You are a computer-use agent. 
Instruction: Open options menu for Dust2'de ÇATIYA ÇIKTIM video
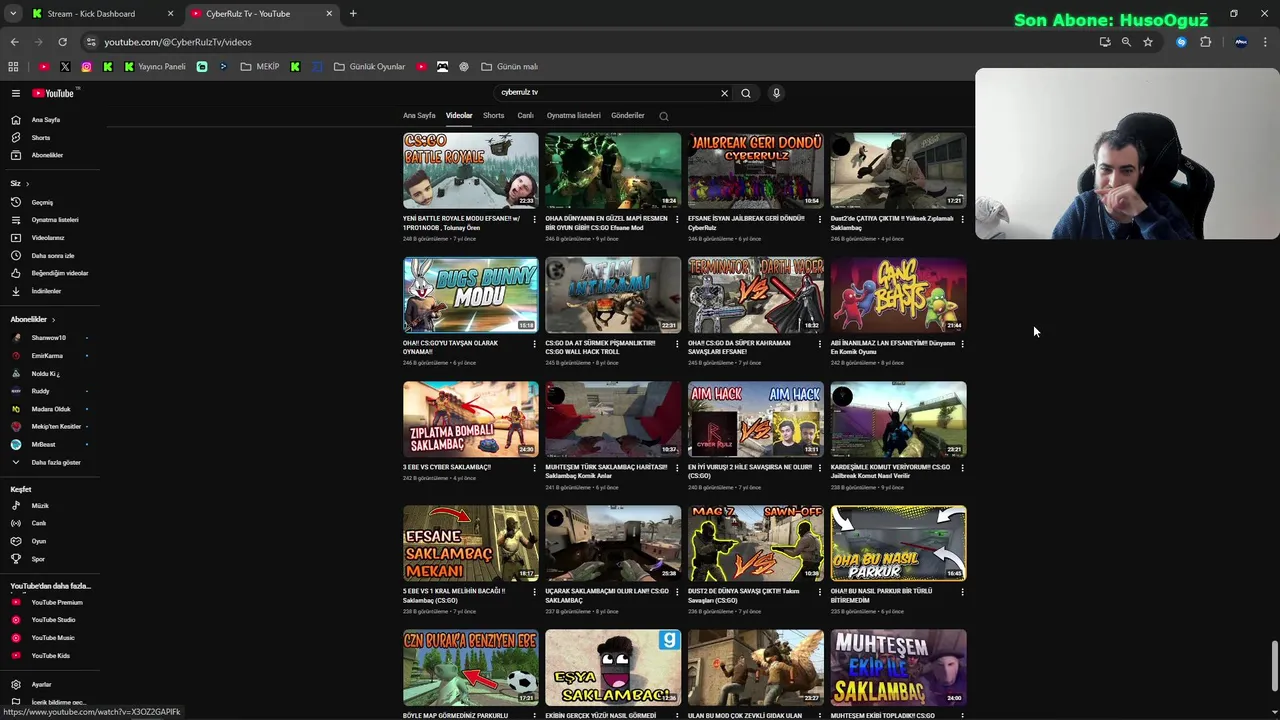pos(962,219)
